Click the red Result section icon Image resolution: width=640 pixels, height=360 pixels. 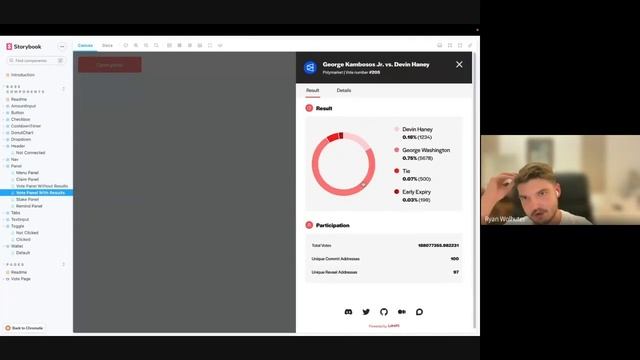[309, 108]
